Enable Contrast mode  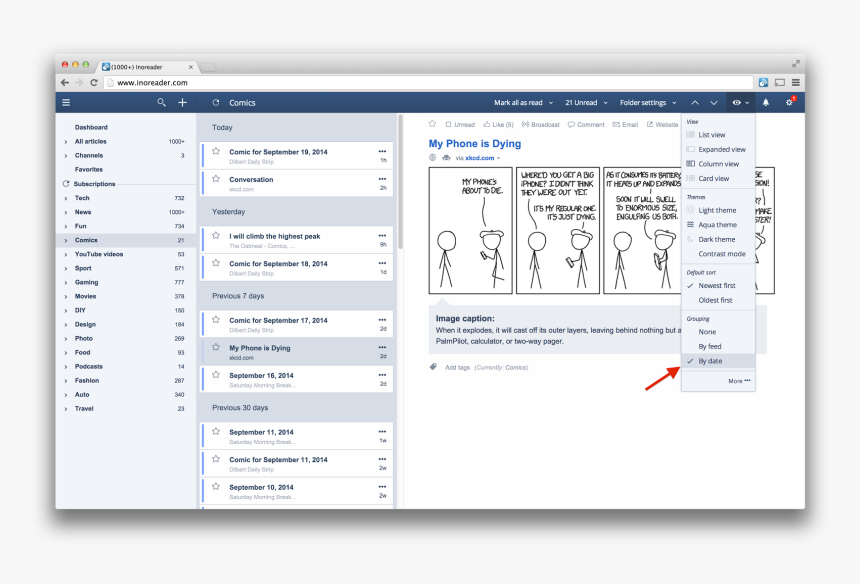(718, 254)
